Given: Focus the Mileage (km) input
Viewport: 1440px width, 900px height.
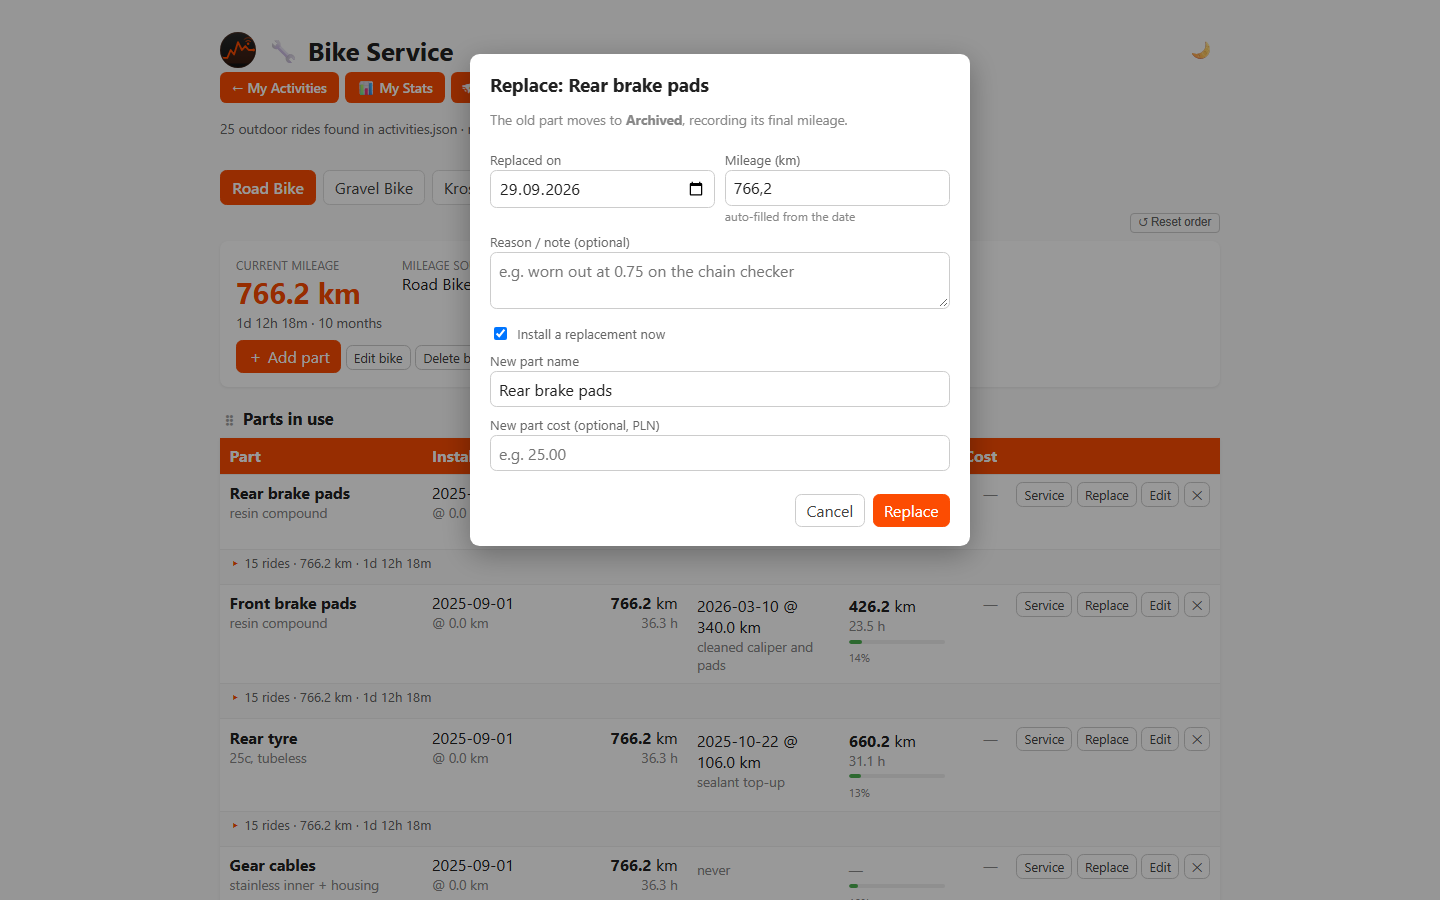Looking at the screenshot, I should click(x=837, y=188).
